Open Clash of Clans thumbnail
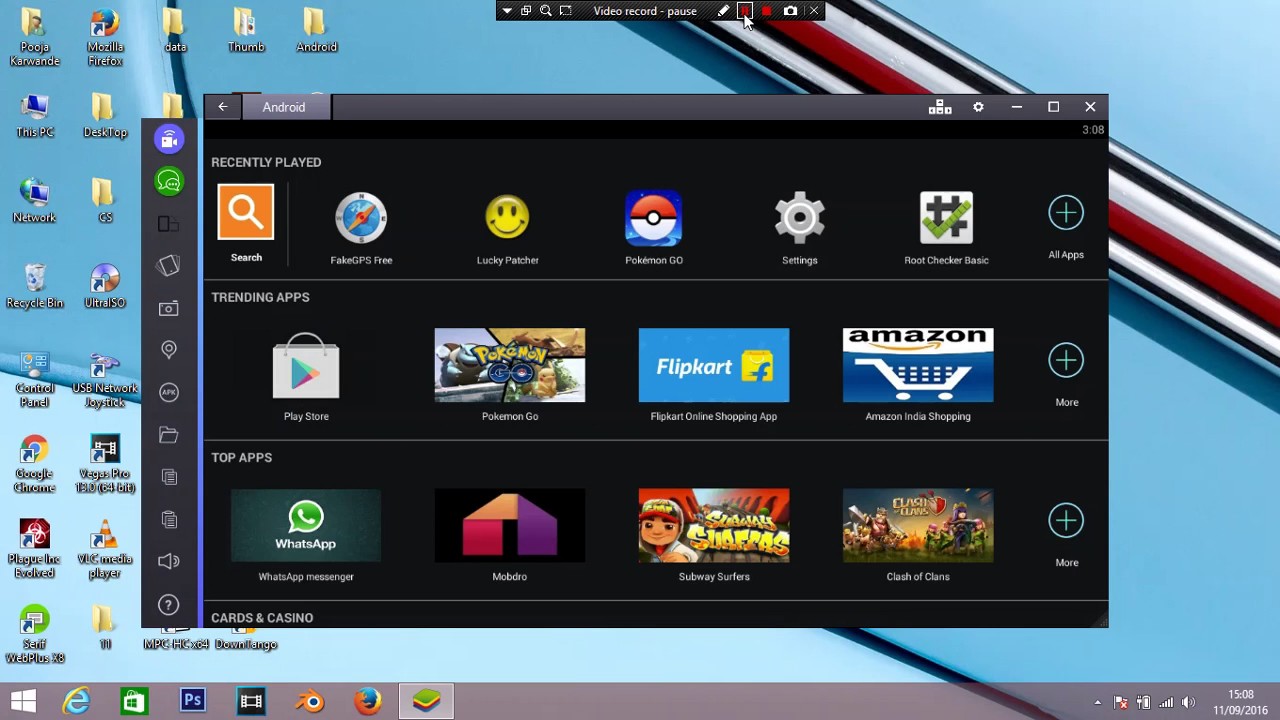Image resolution: width=1280 pixels, height=720 pixels. click(x=918, y=525)
